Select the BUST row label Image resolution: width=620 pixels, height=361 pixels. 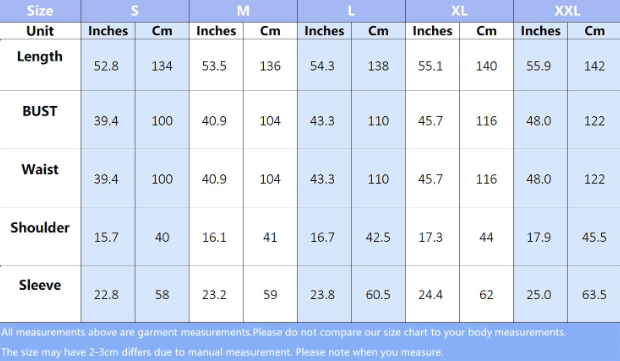point(40,111)
